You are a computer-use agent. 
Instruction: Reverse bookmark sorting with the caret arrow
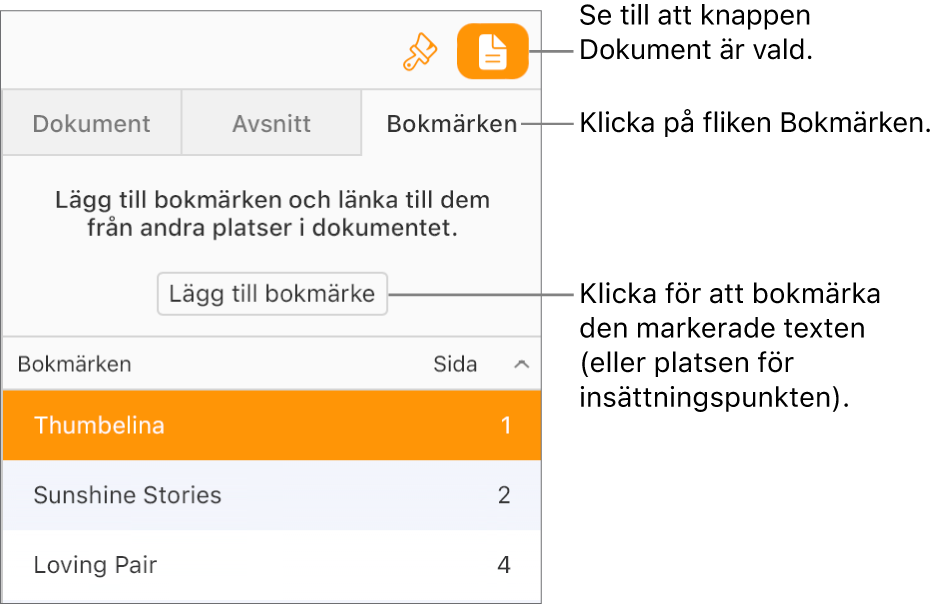coord(521,364)
